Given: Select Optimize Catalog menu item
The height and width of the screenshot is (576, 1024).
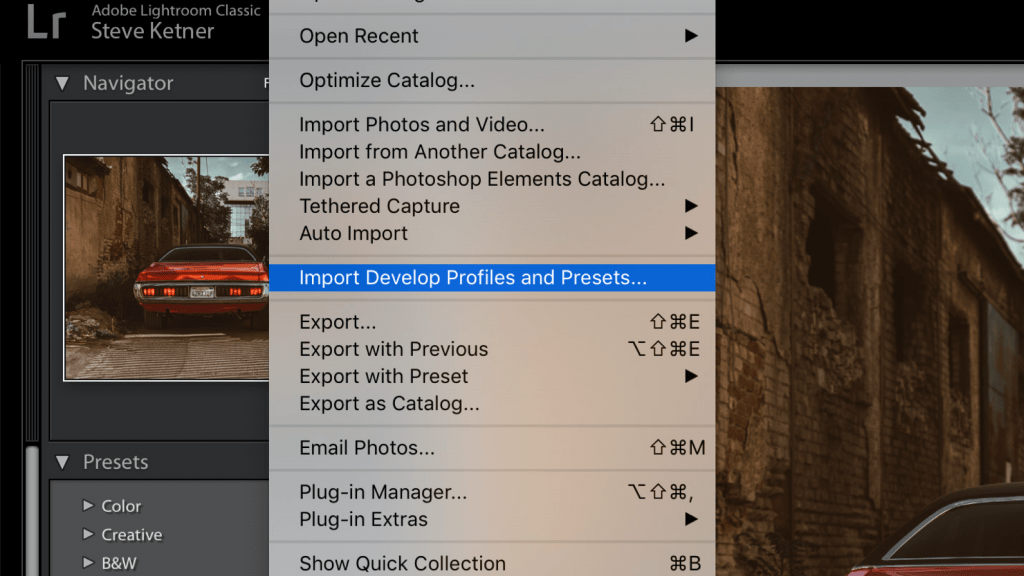Looking at the screenshot, I should tap(387, 81).
